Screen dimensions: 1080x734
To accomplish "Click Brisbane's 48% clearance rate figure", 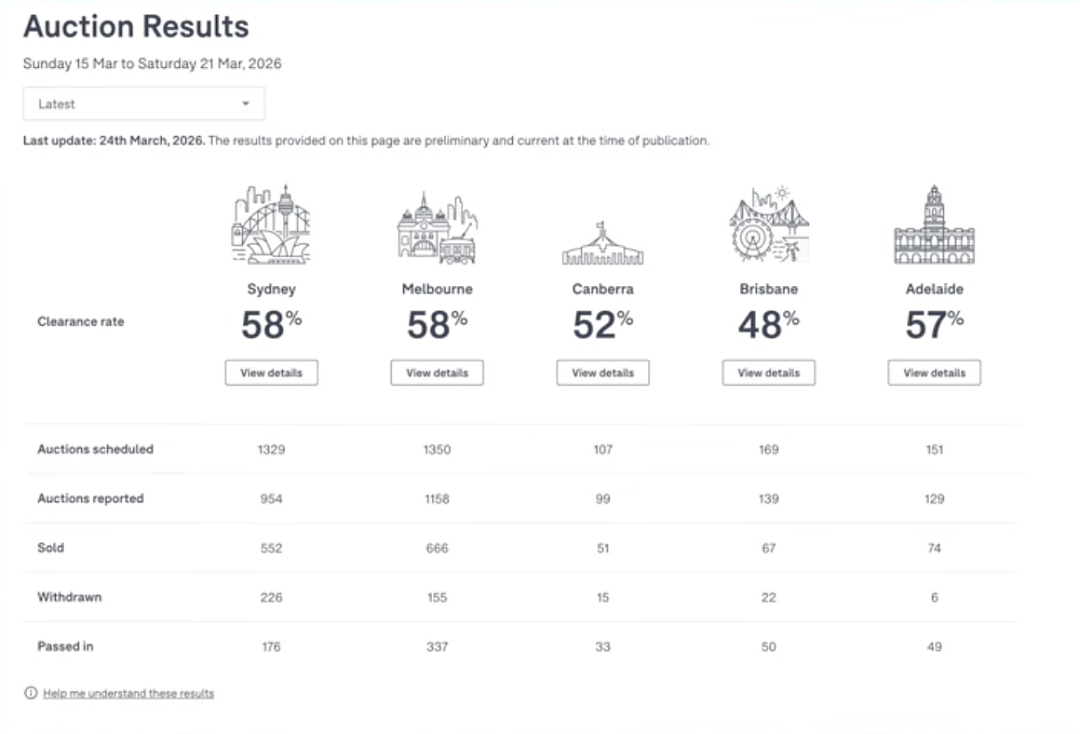I will 769,325.
